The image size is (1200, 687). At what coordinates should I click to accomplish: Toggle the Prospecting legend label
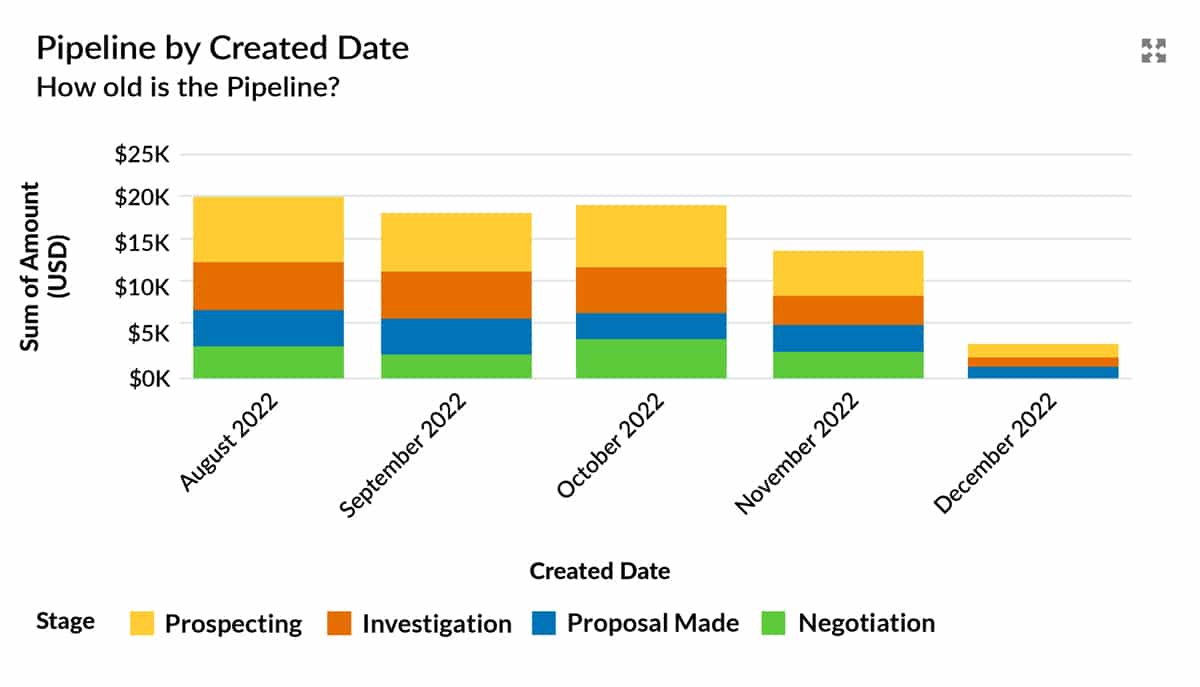coord(233,624)
